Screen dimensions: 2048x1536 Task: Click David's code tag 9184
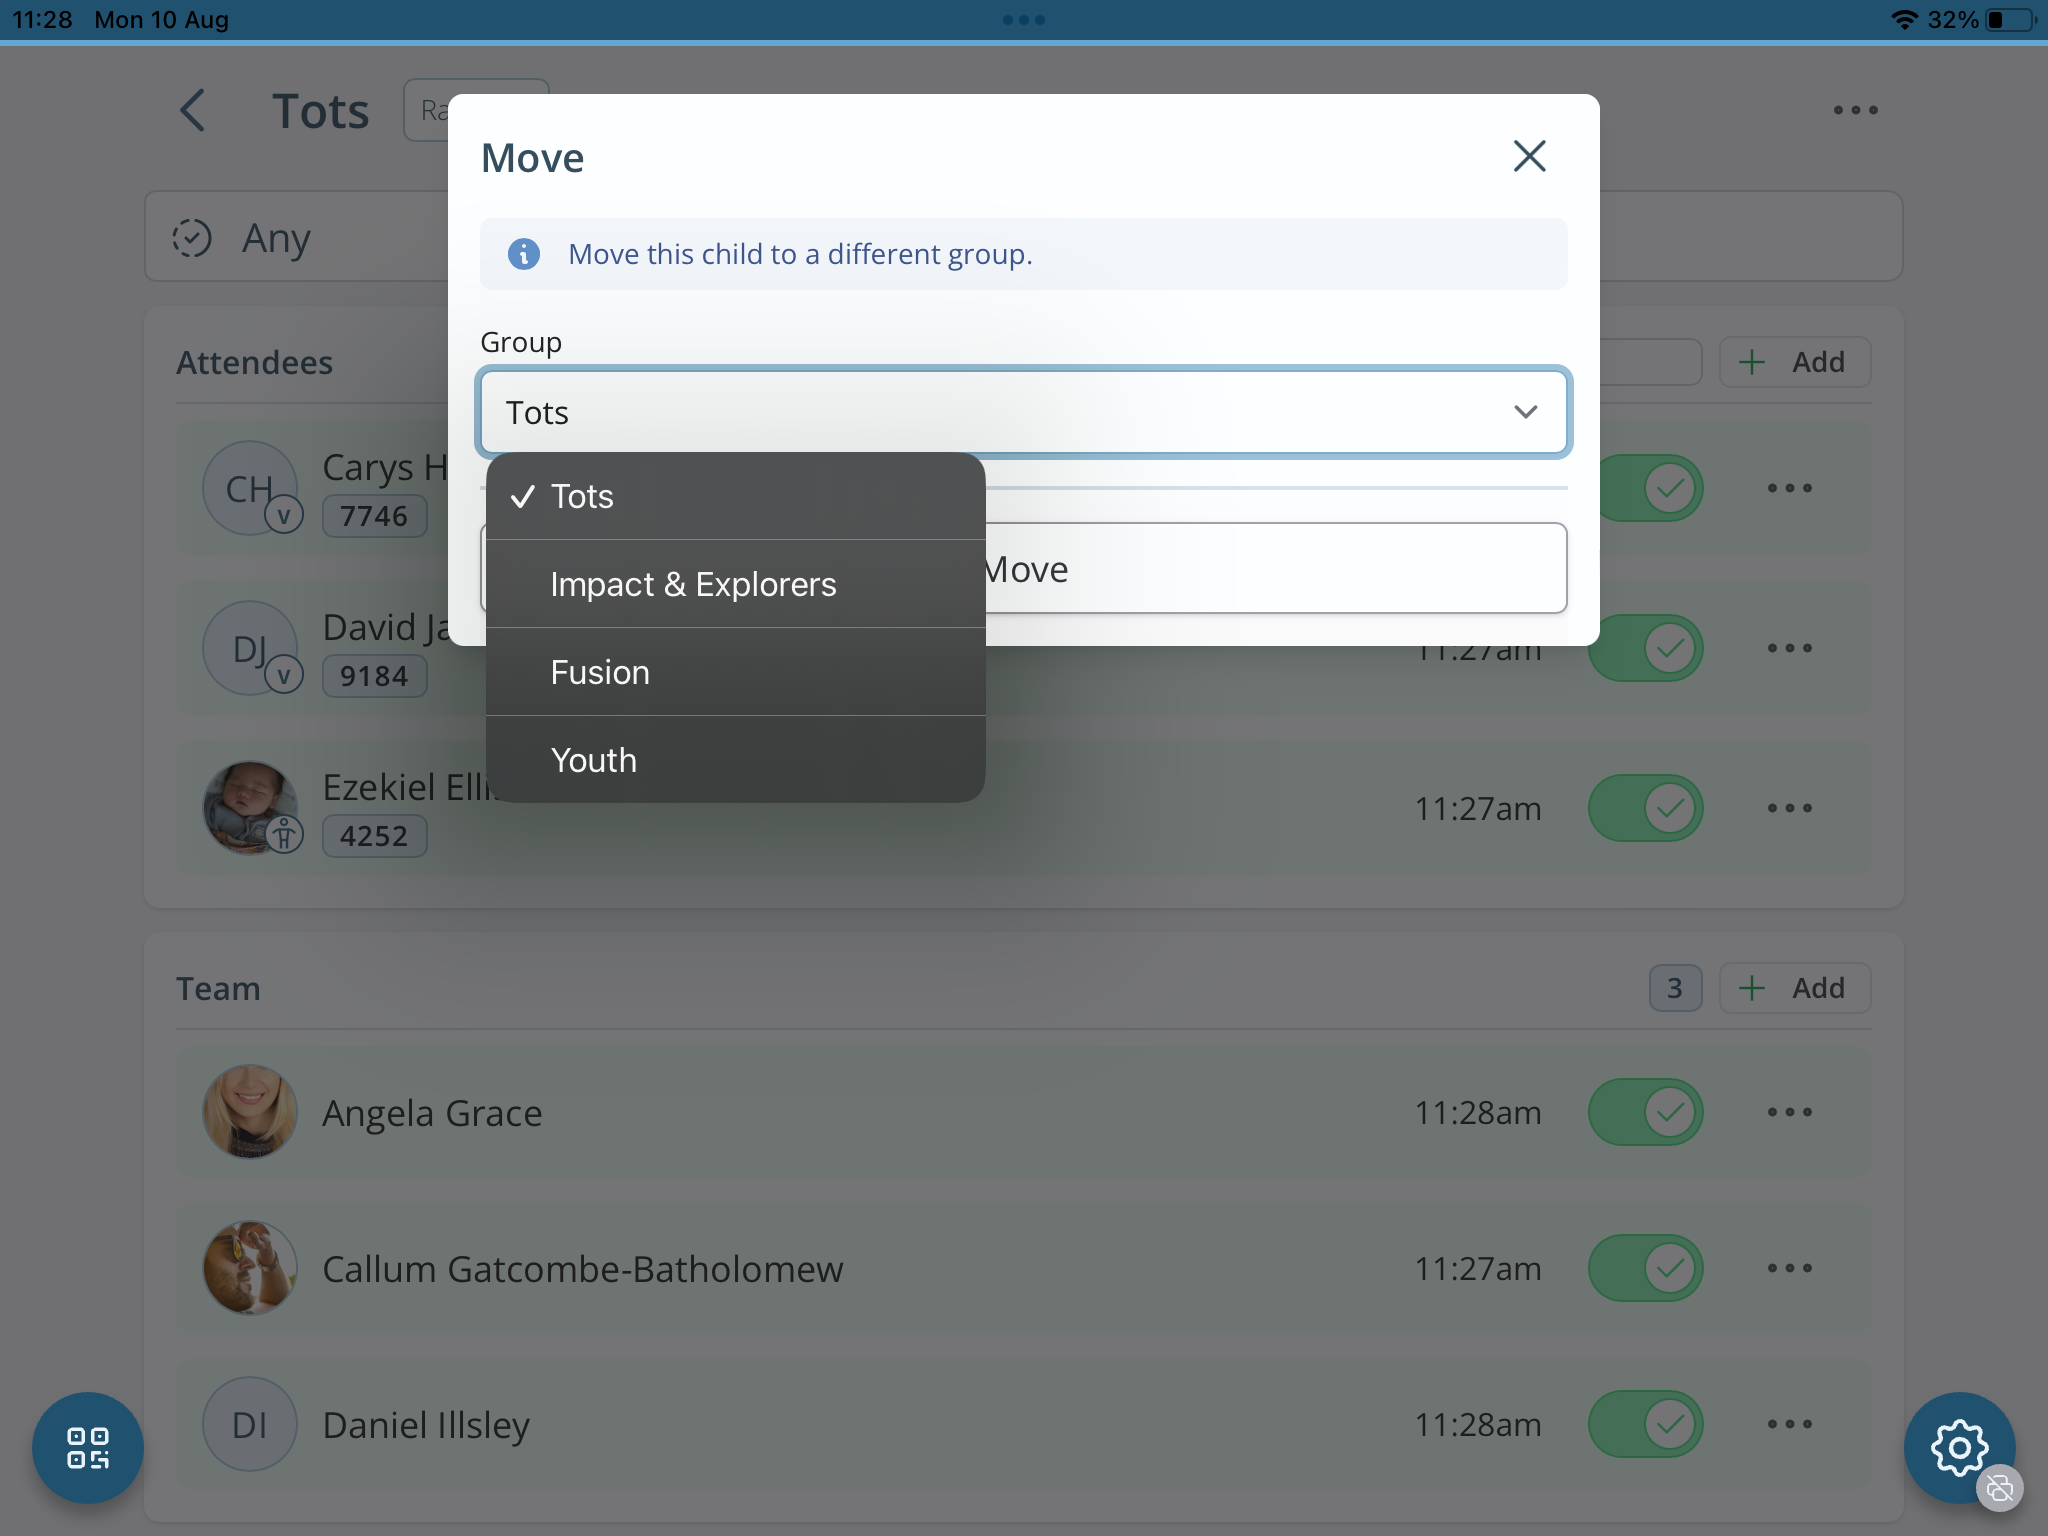(x=374, y=676)
